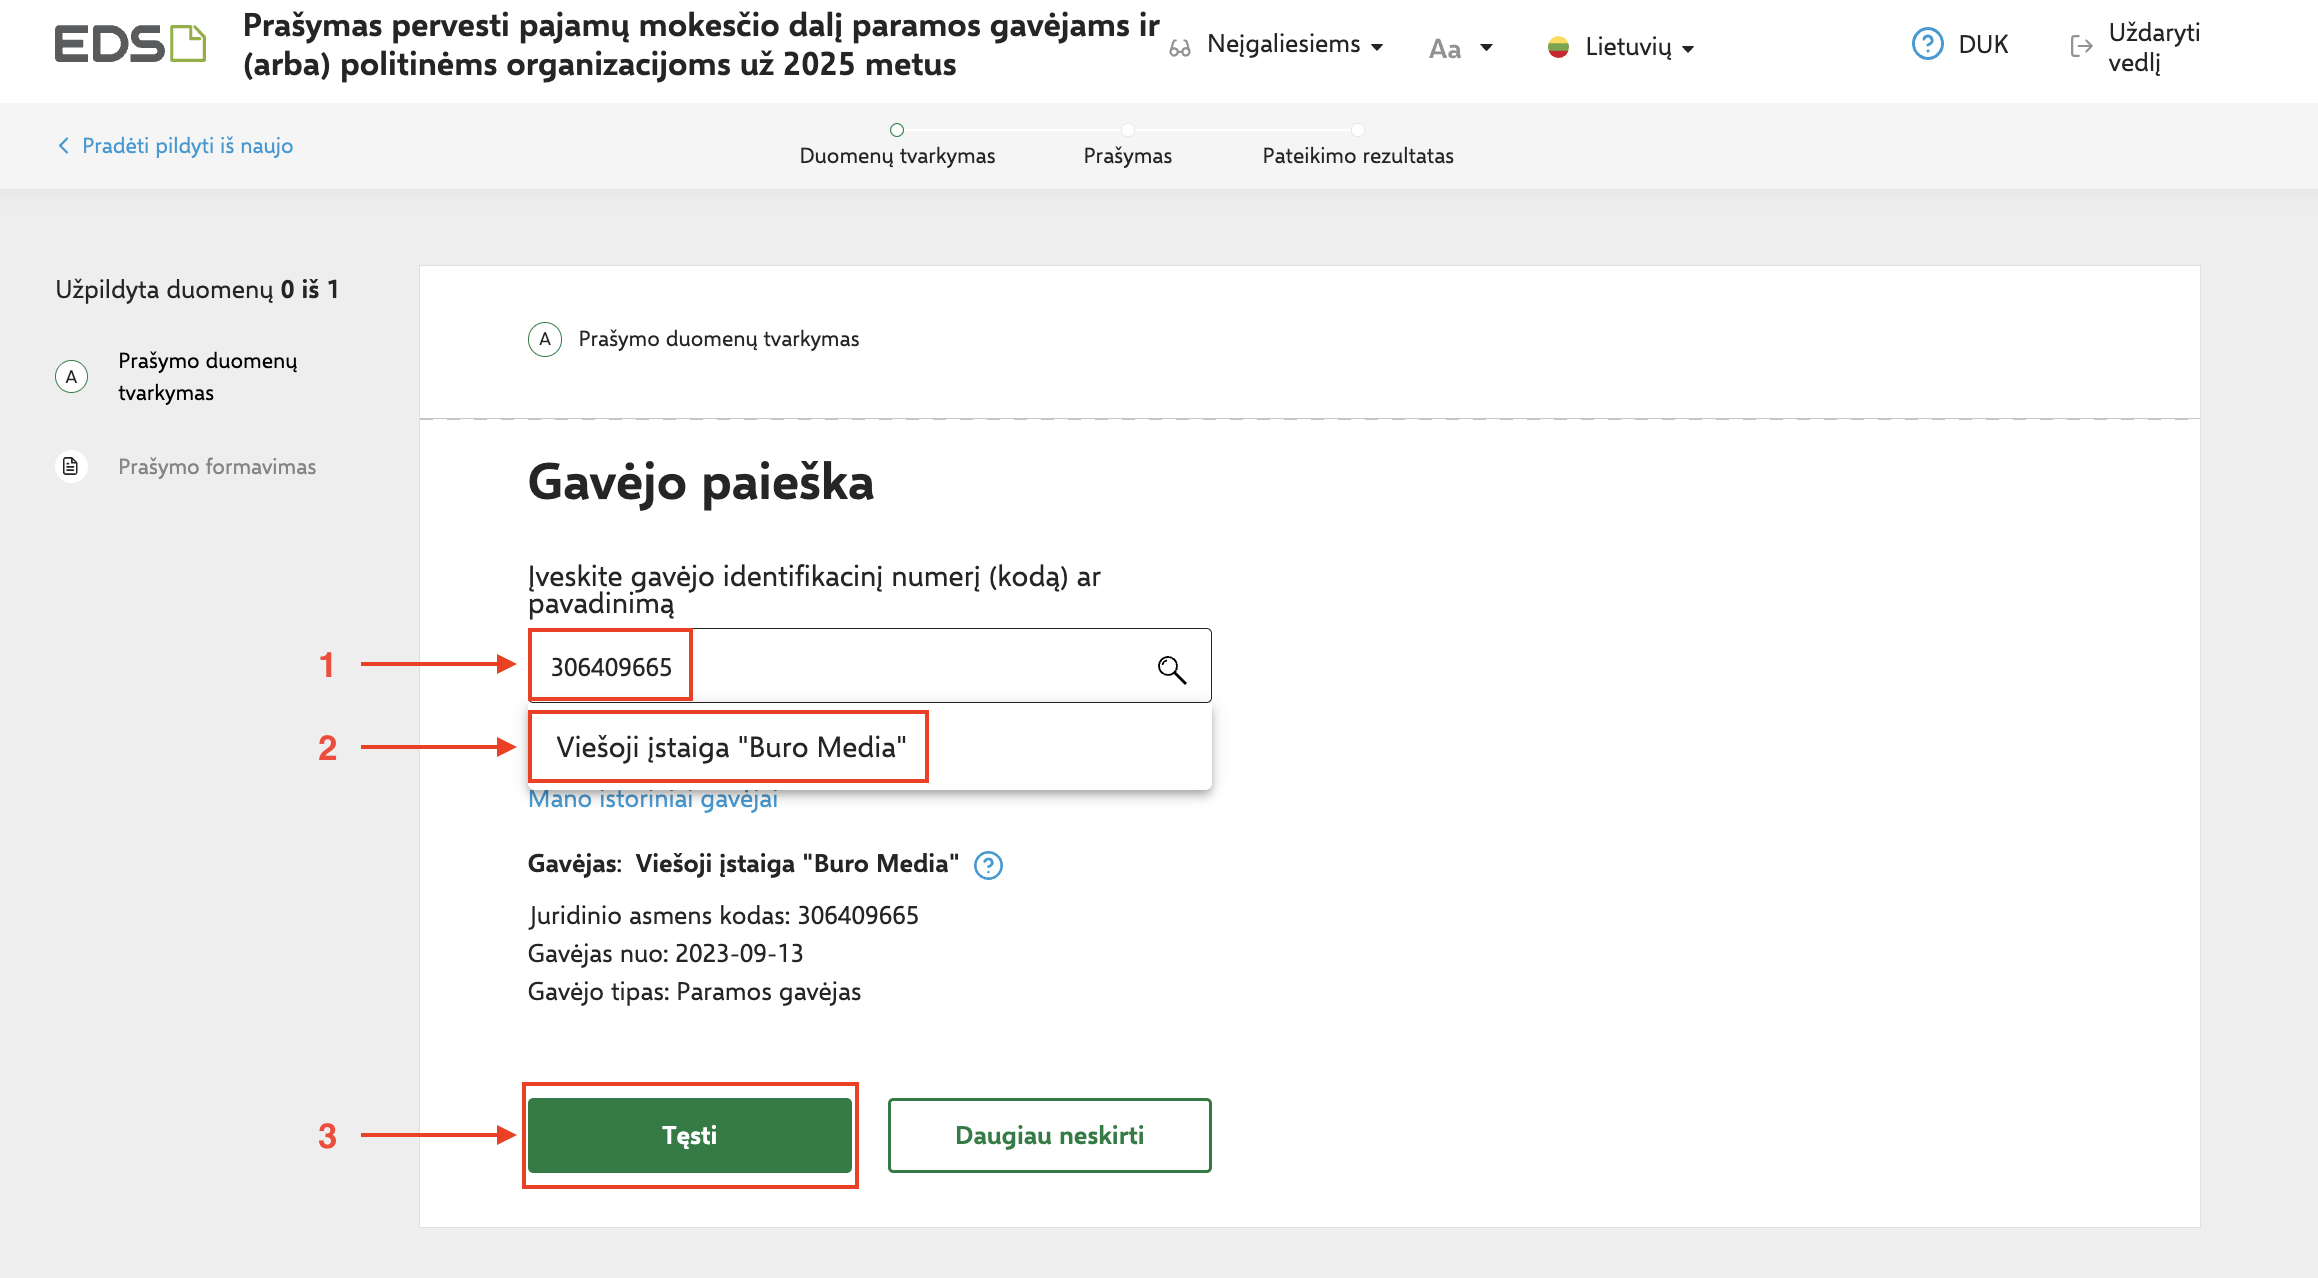Screen dimensions: 2318x1278
Task: Click the circled A icon in the panel header
Action: pyautogui.click(x=545, y=339)
